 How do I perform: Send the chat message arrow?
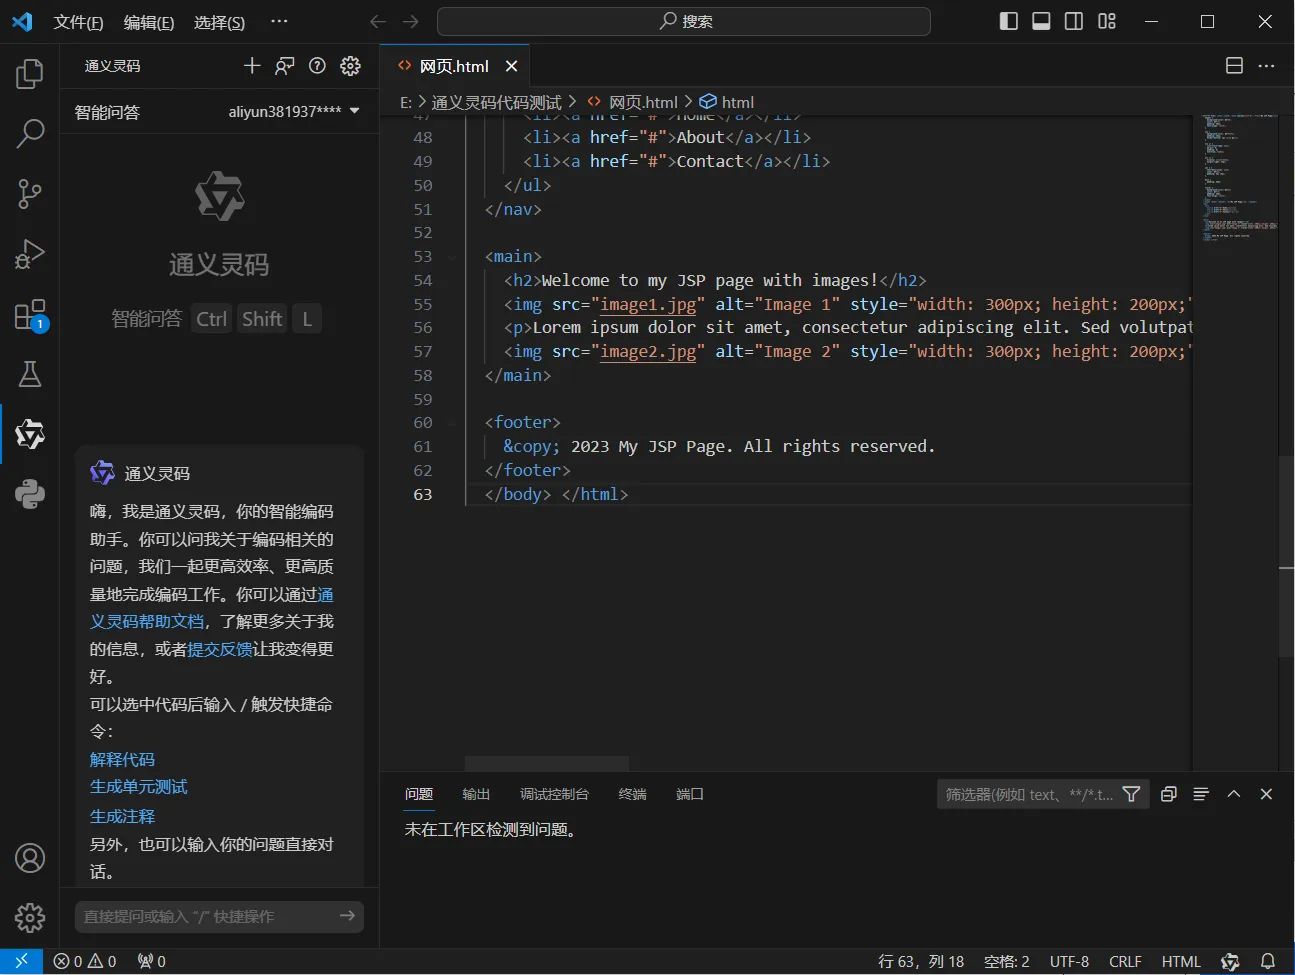[x=347, y=916]
